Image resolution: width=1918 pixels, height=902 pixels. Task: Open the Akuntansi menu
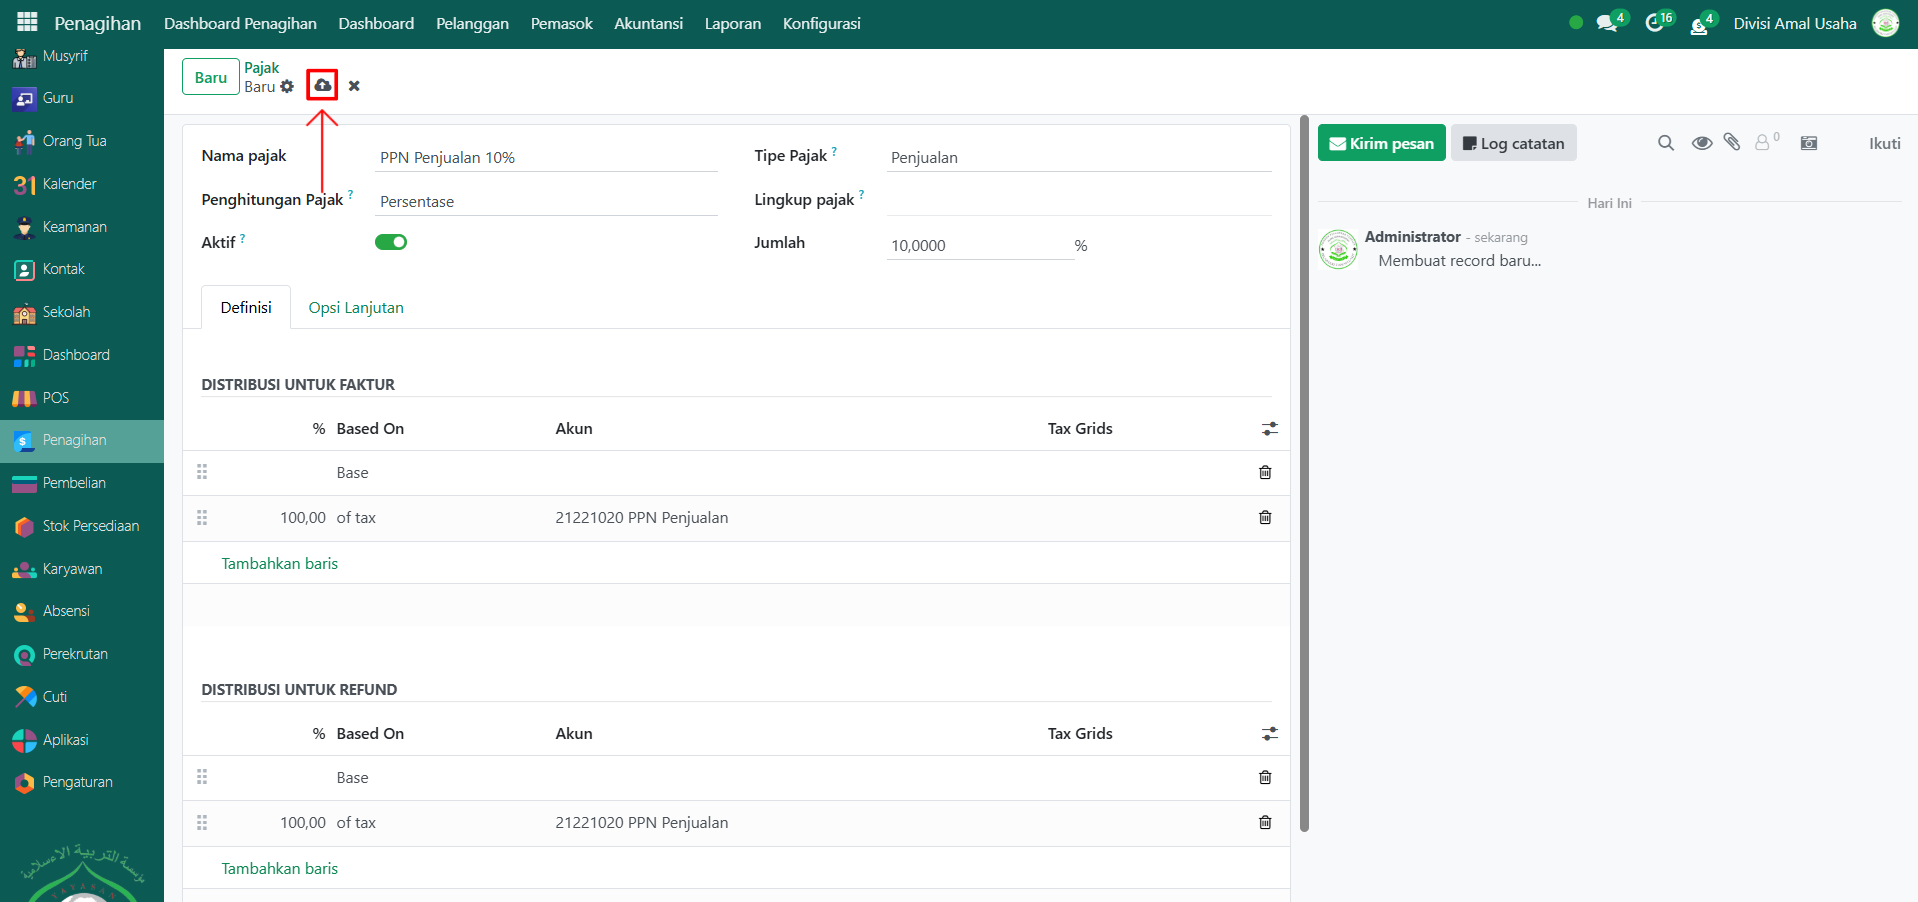tap(648, 23)
